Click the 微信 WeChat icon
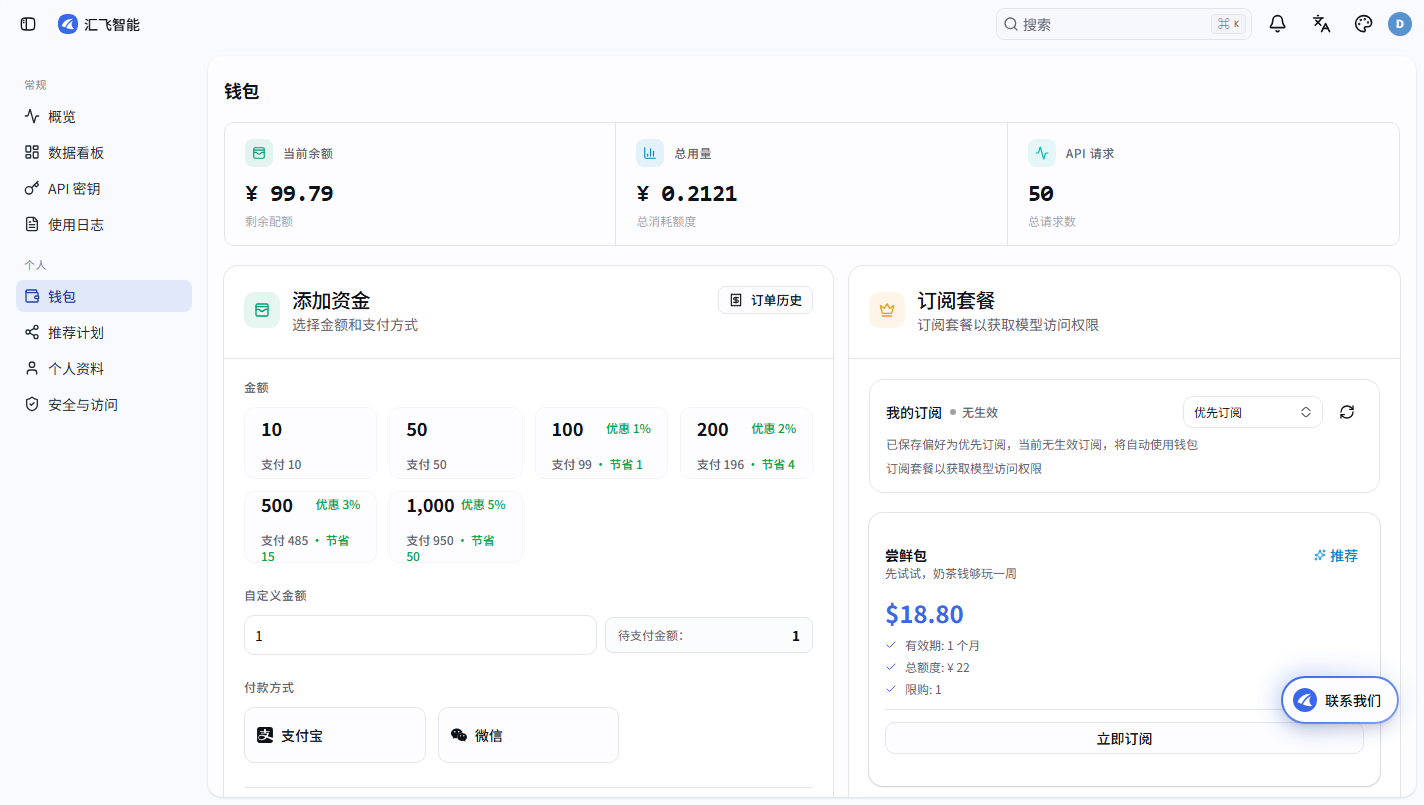Image resolution: width=1424 pixels, height=805 pixels. coord(459,735)
